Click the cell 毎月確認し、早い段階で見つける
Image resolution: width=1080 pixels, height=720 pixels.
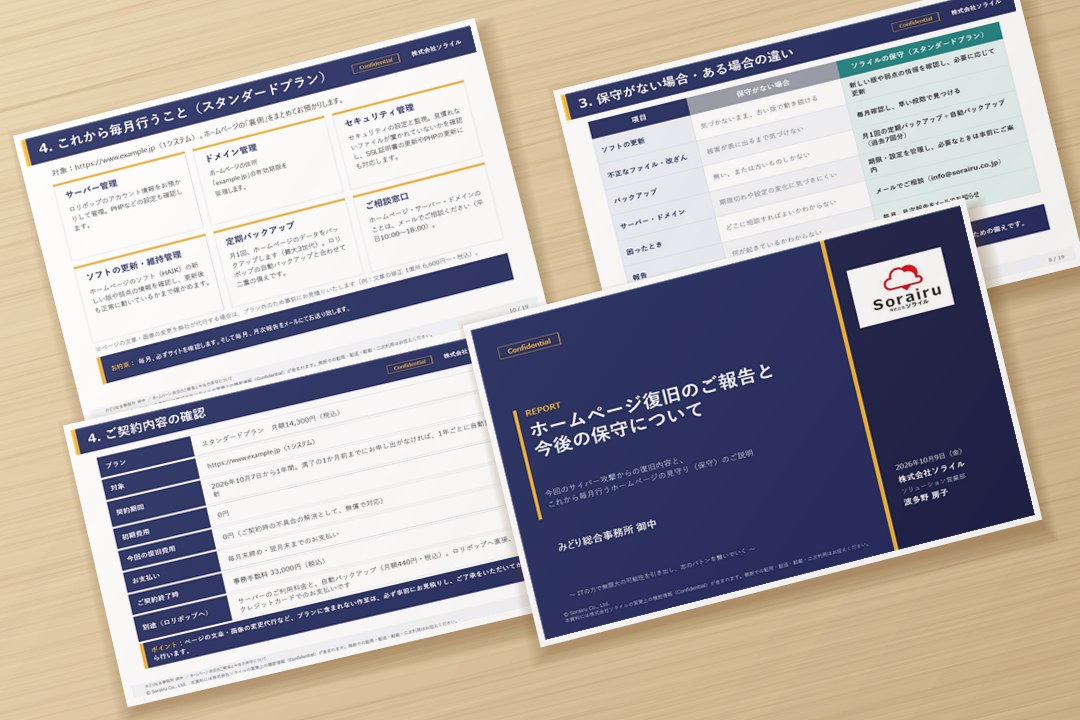tap(907, 102)
